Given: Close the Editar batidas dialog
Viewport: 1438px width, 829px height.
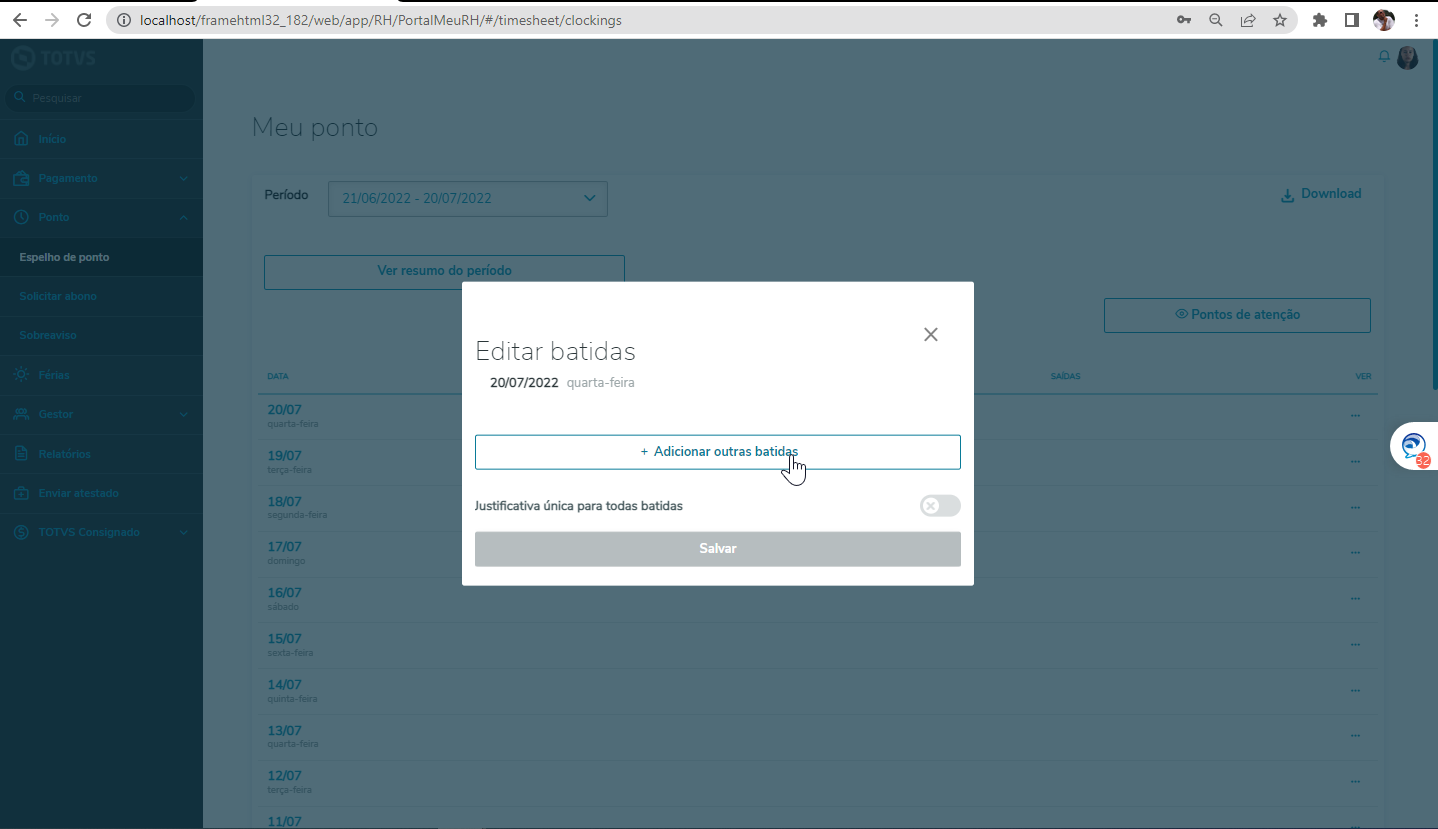Looking at the screenshot, I should click(931, 335).
